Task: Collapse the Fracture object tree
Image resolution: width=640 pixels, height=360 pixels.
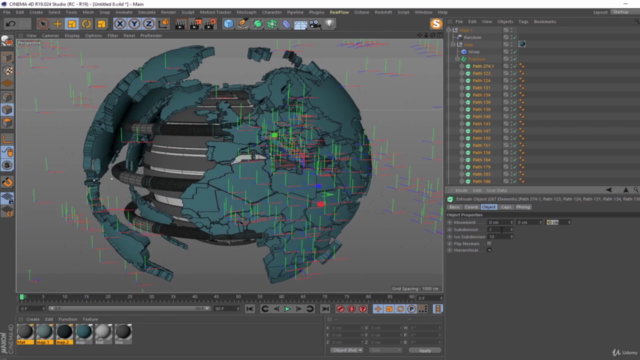Action: [x=458, y=59]
